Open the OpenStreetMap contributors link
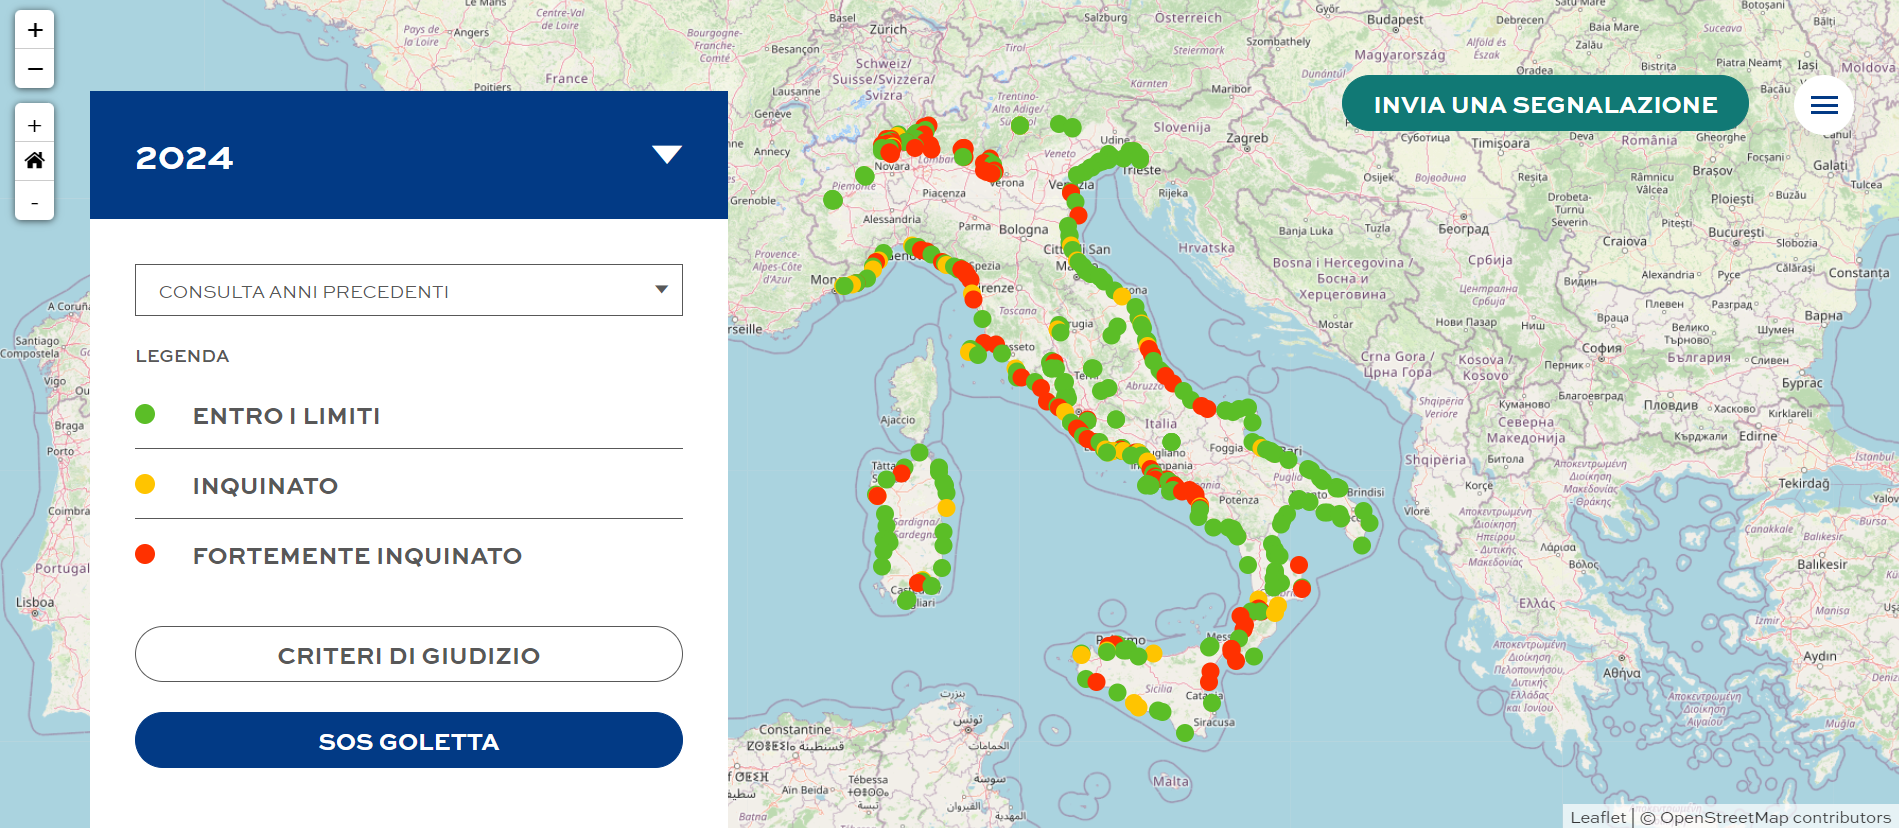Viewport: 1899px width, 828px height. (x=1774, y=817)
